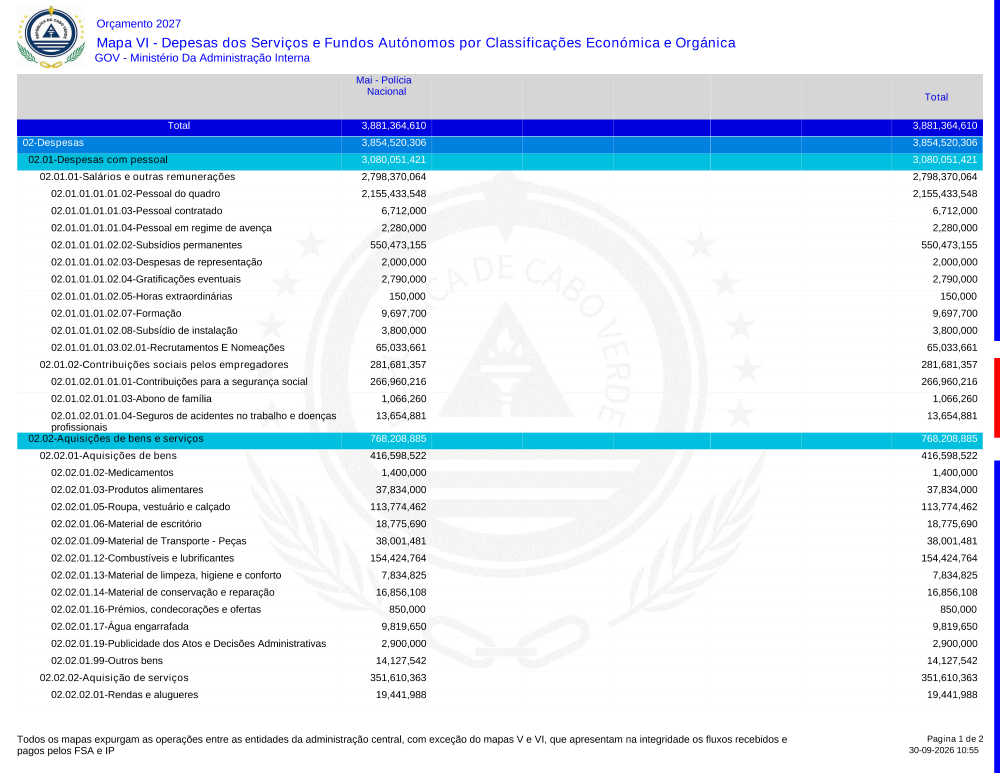Click the 'Pagina 1 de 2' page indicator

[x=955, y=739]
